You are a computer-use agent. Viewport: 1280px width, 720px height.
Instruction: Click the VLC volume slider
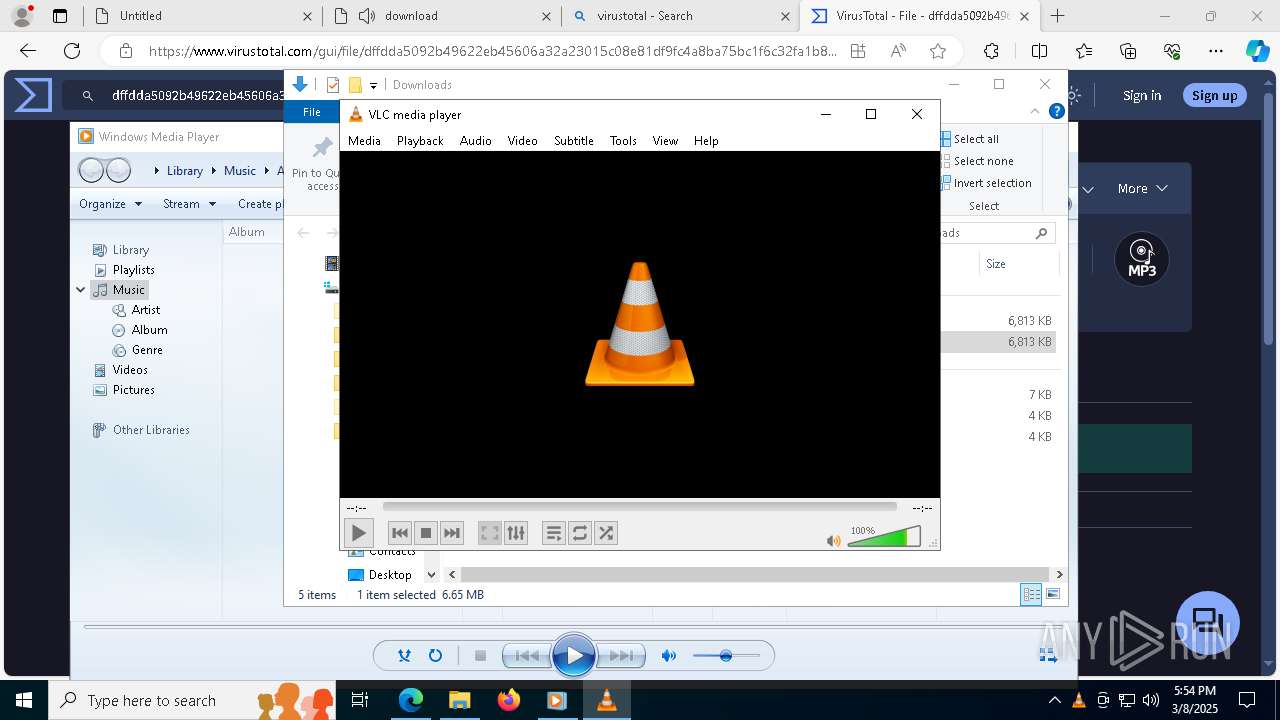884,537
